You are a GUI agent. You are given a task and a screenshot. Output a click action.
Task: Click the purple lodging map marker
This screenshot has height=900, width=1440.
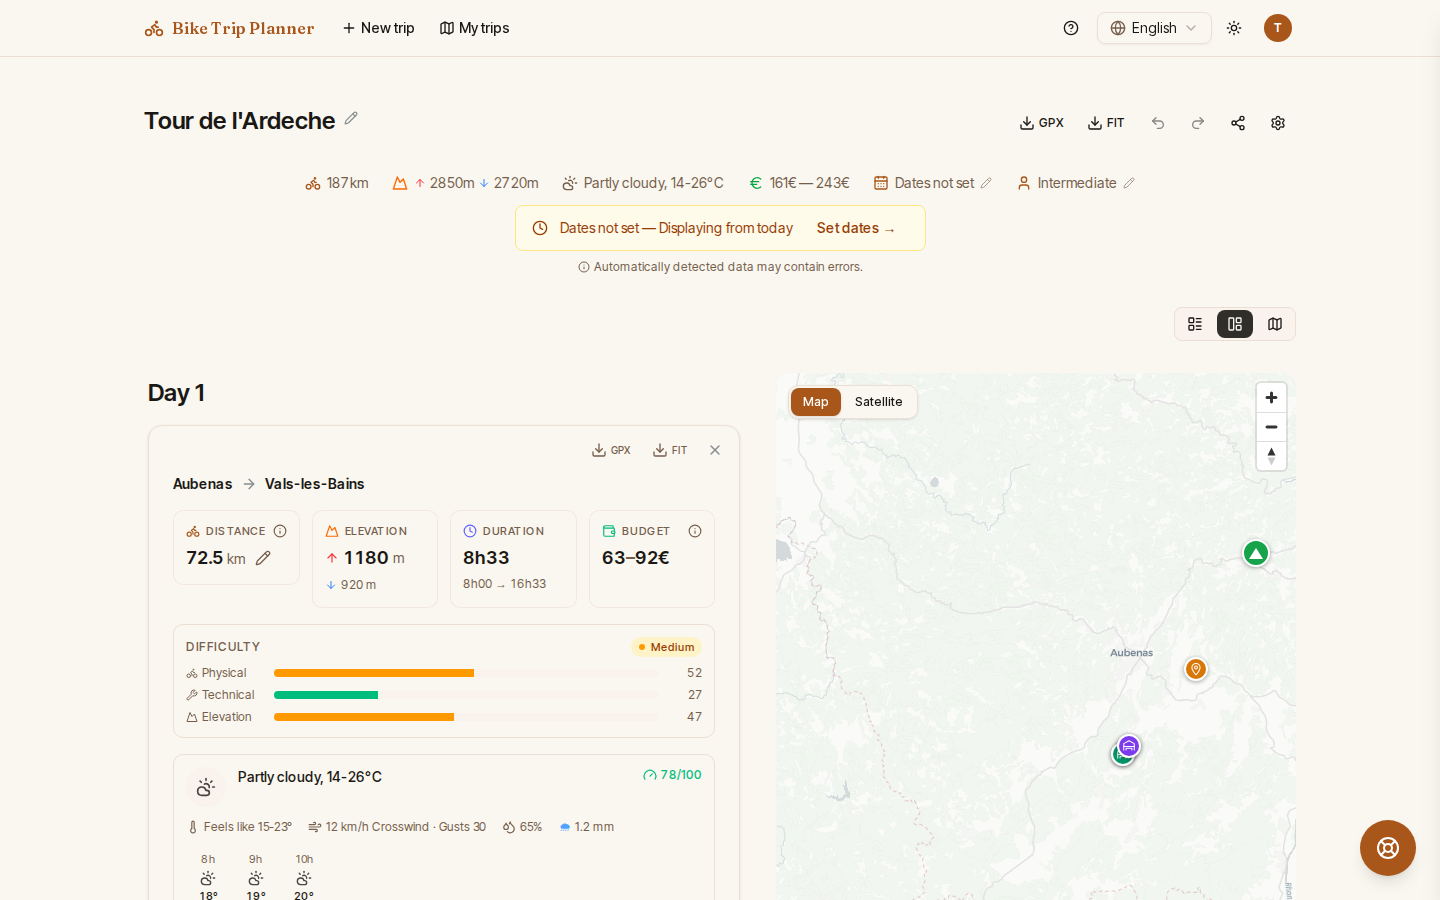[x=1129, y=746]
